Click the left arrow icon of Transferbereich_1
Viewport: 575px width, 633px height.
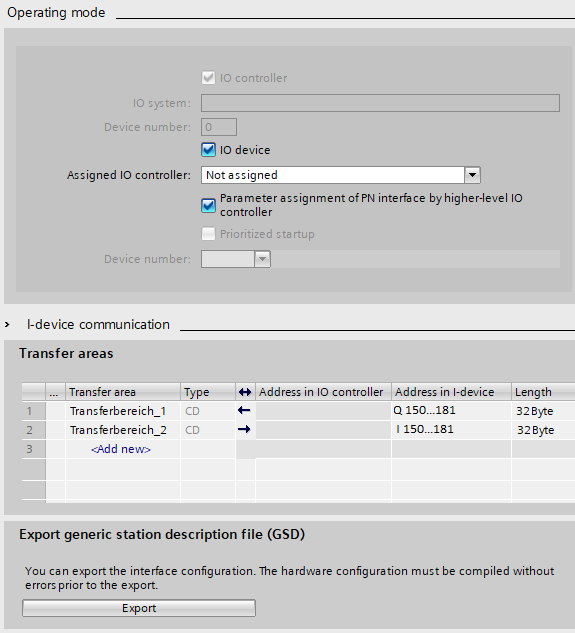click(x=244, y=411)
